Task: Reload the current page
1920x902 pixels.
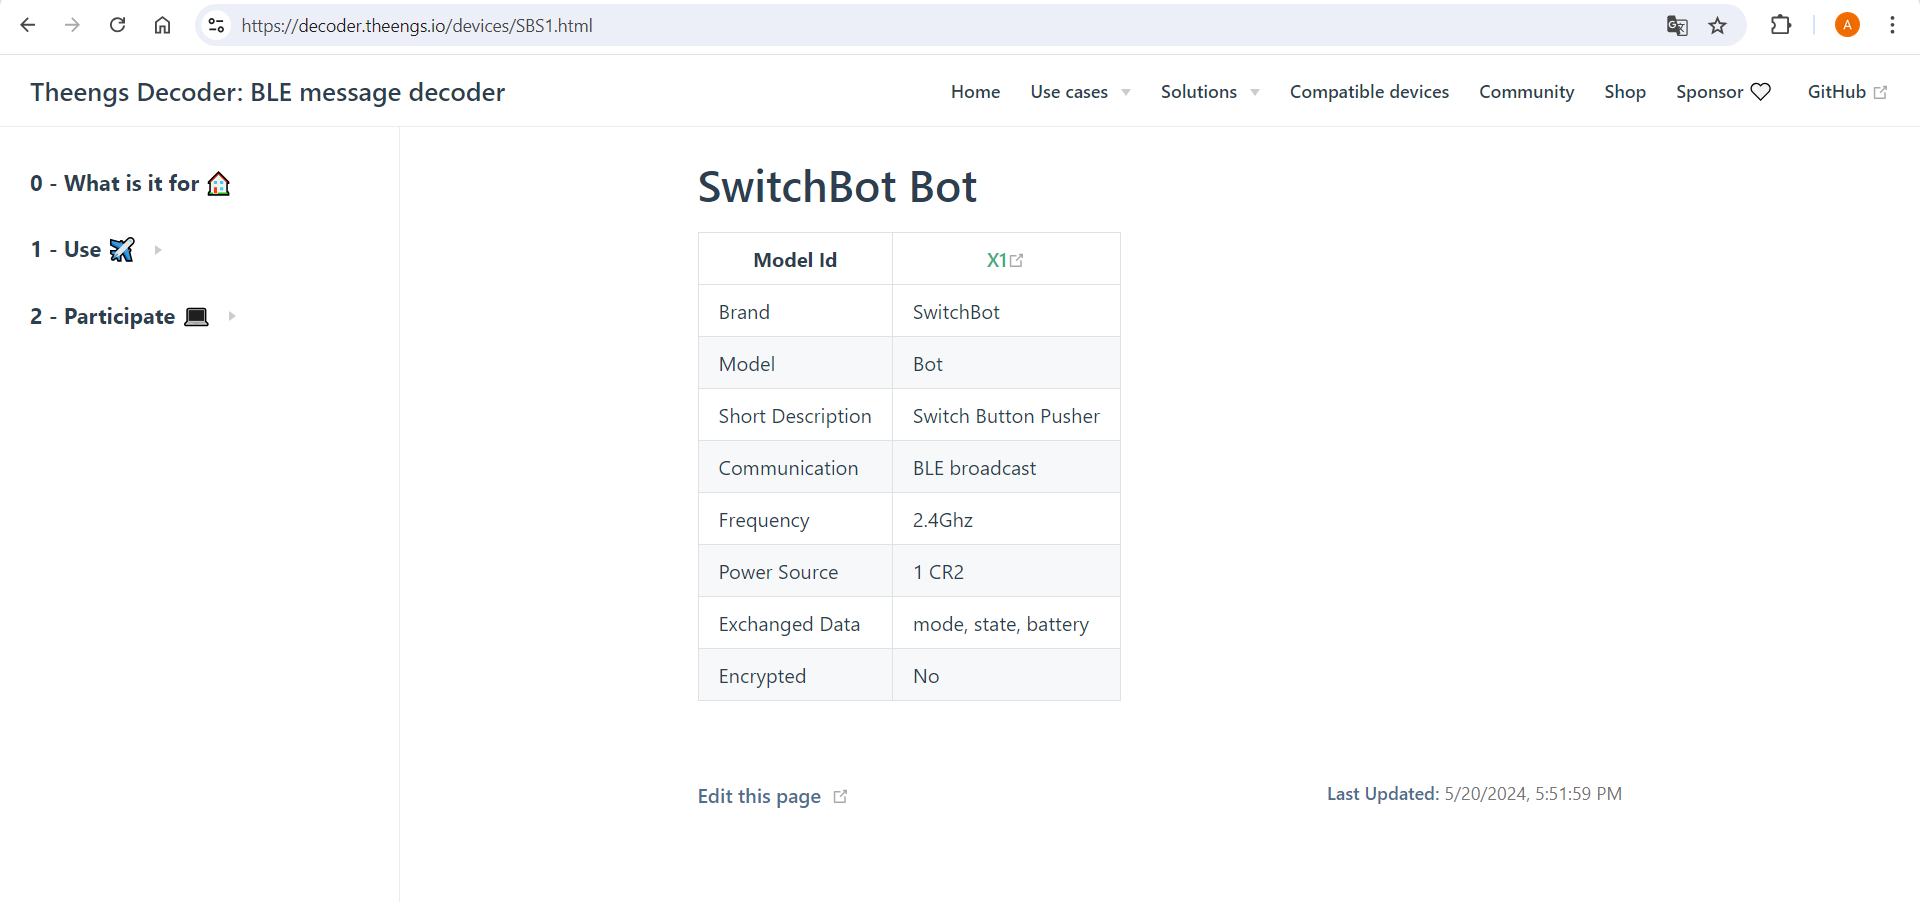Action: [117, 25]
